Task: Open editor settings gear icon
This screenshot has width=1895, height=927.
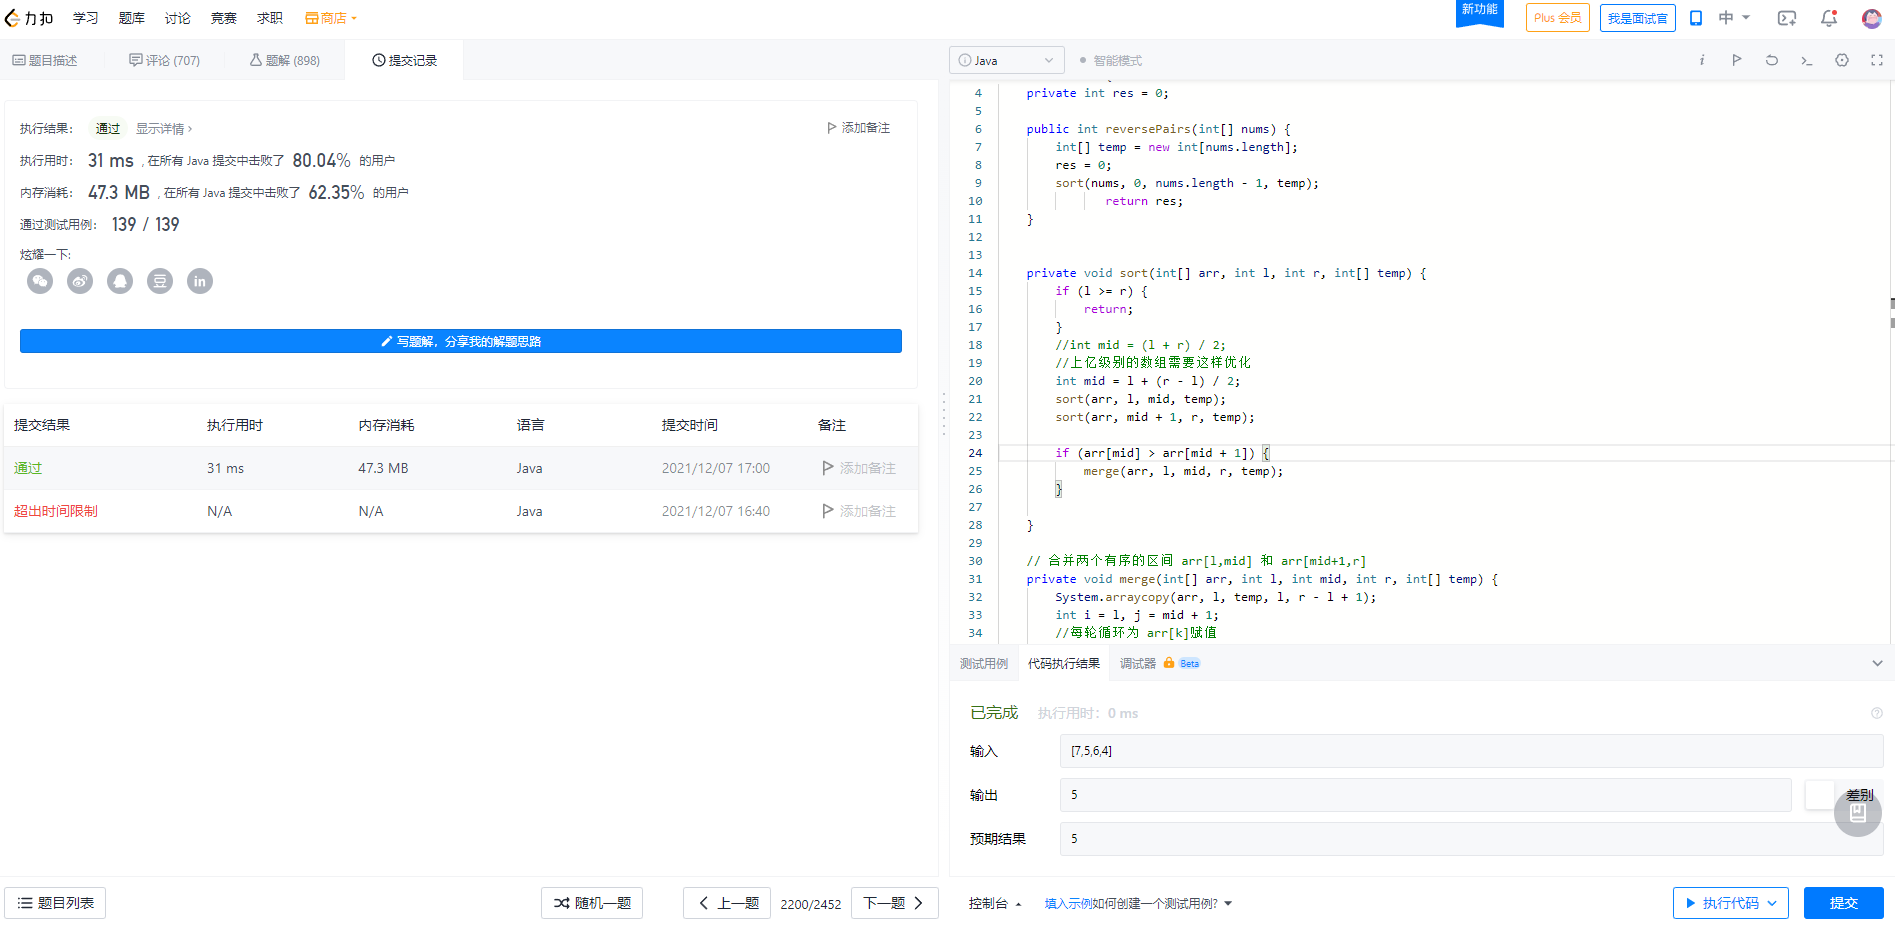Action: point(1841,60)
